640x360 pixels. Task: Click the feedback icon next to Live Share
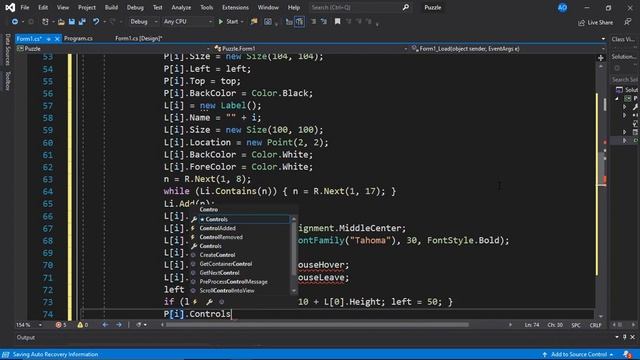pos(627,22)
